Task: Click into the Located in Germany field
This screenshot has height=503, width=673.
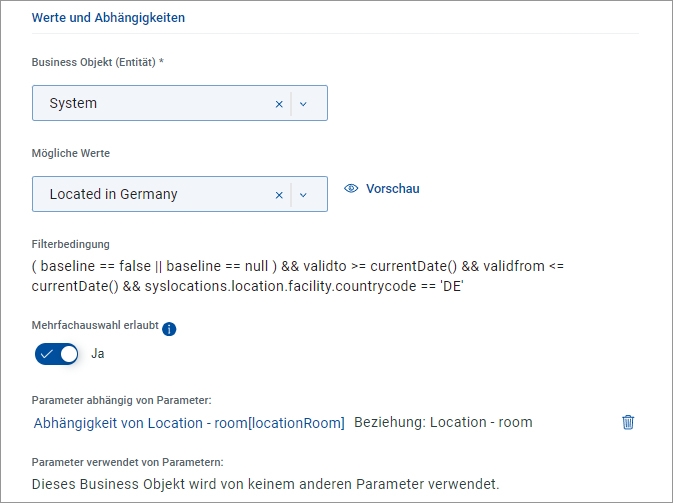Action: [150, 194]
